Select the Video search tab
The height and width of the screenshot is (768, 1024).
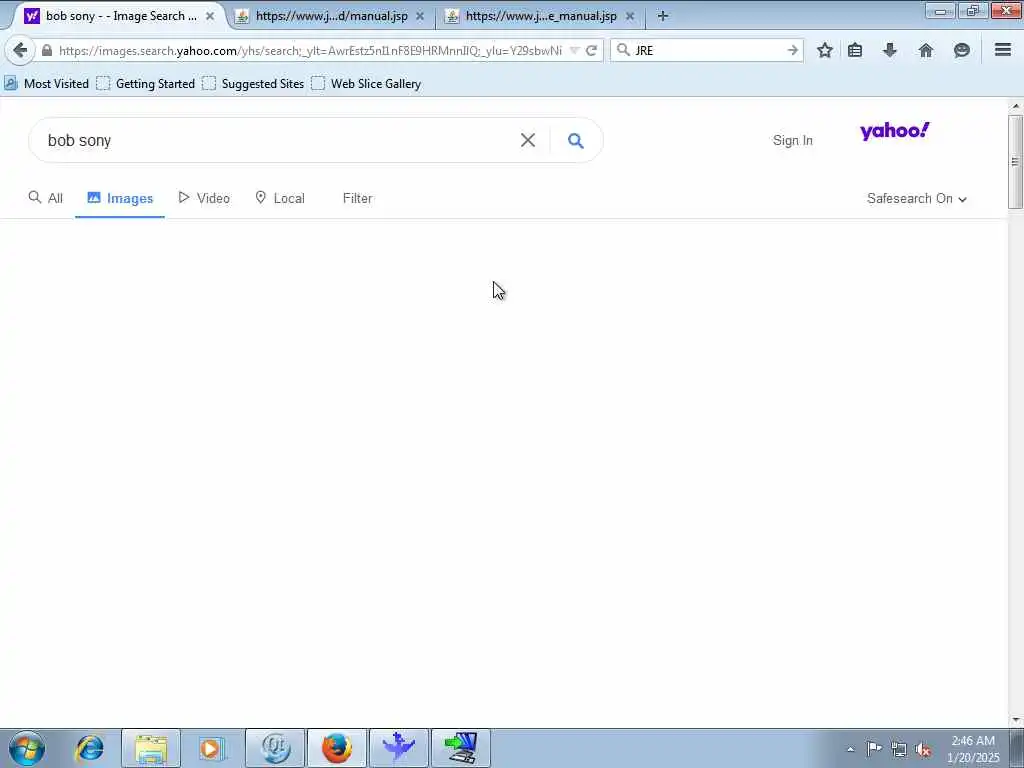[204, 198]
